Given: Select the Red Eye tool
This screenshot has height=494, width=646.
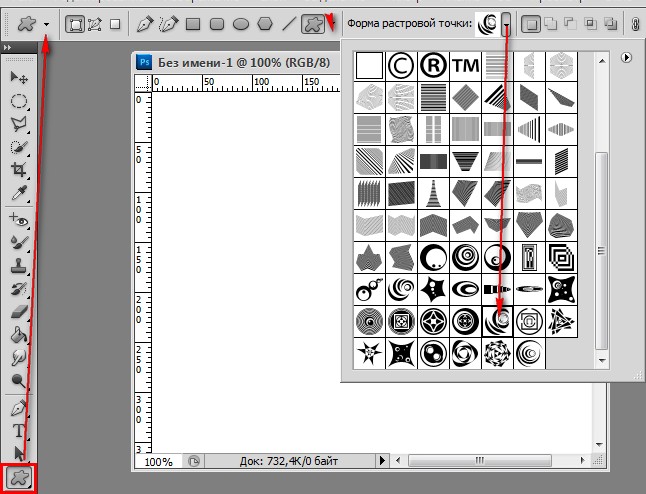Looking at the screenshot, I should click(x=19, y=219).
